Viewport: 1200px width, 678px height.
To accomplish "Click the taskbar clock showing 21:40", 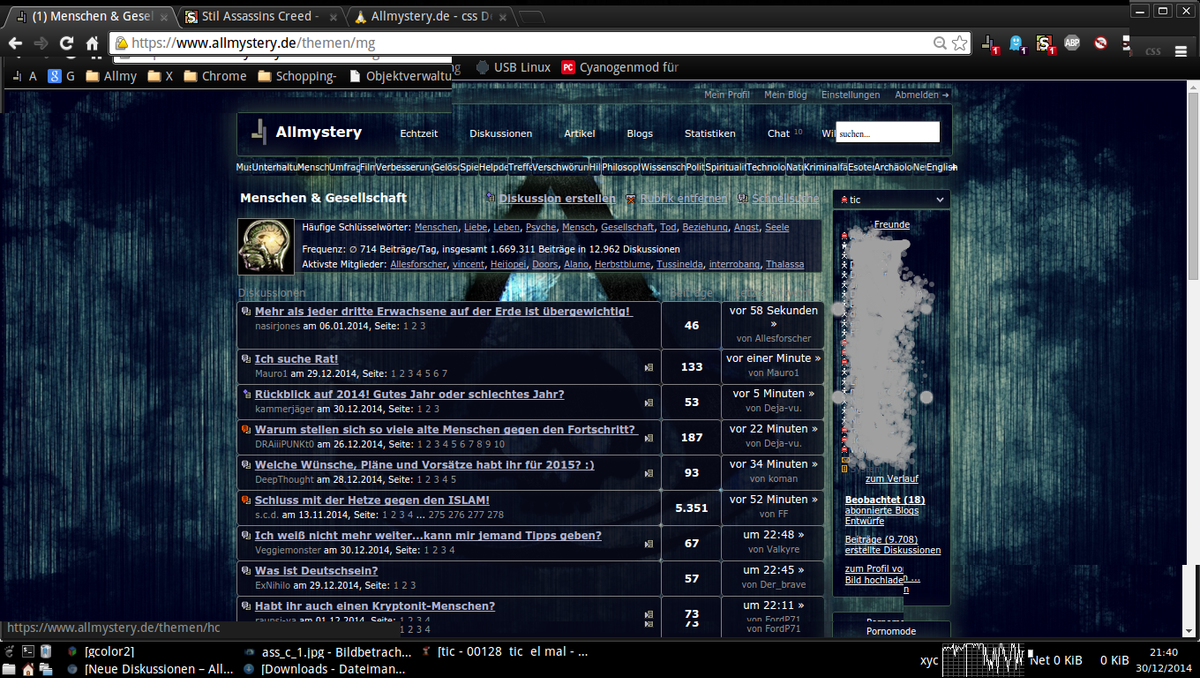I will coord(1165,650).
